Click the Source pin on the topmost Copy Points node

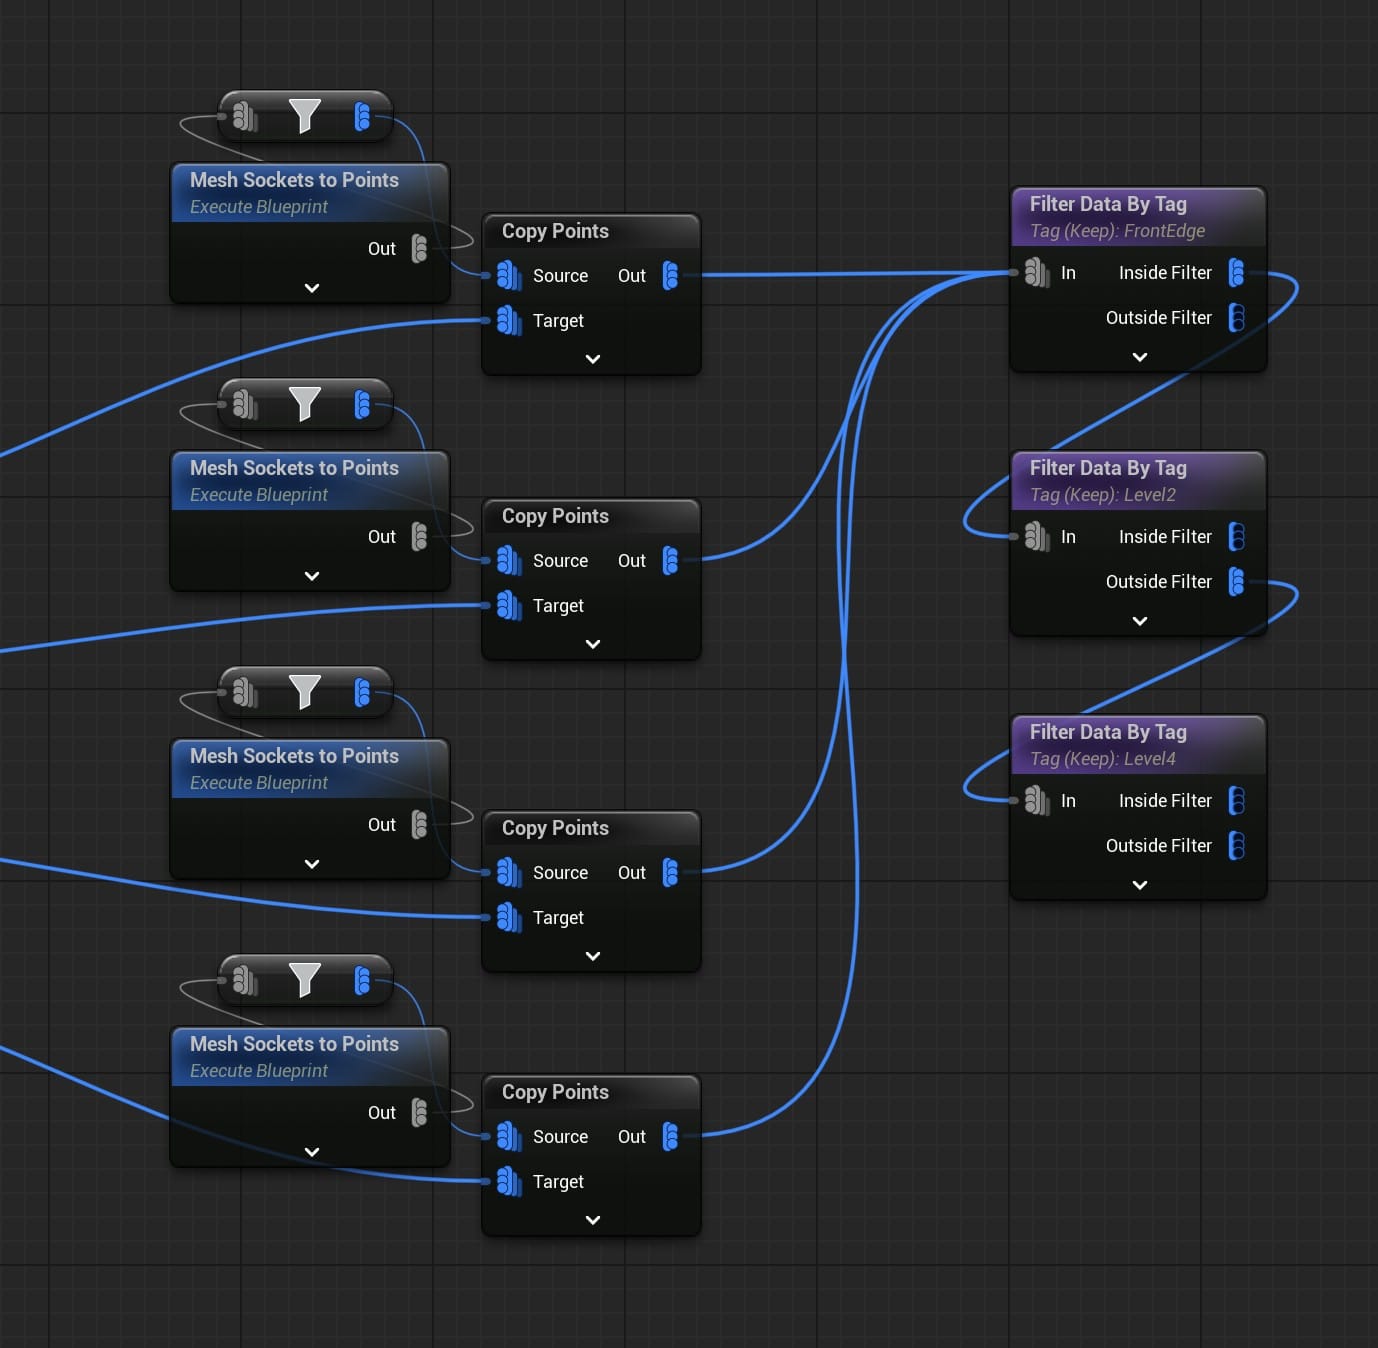tap(509, 276)
